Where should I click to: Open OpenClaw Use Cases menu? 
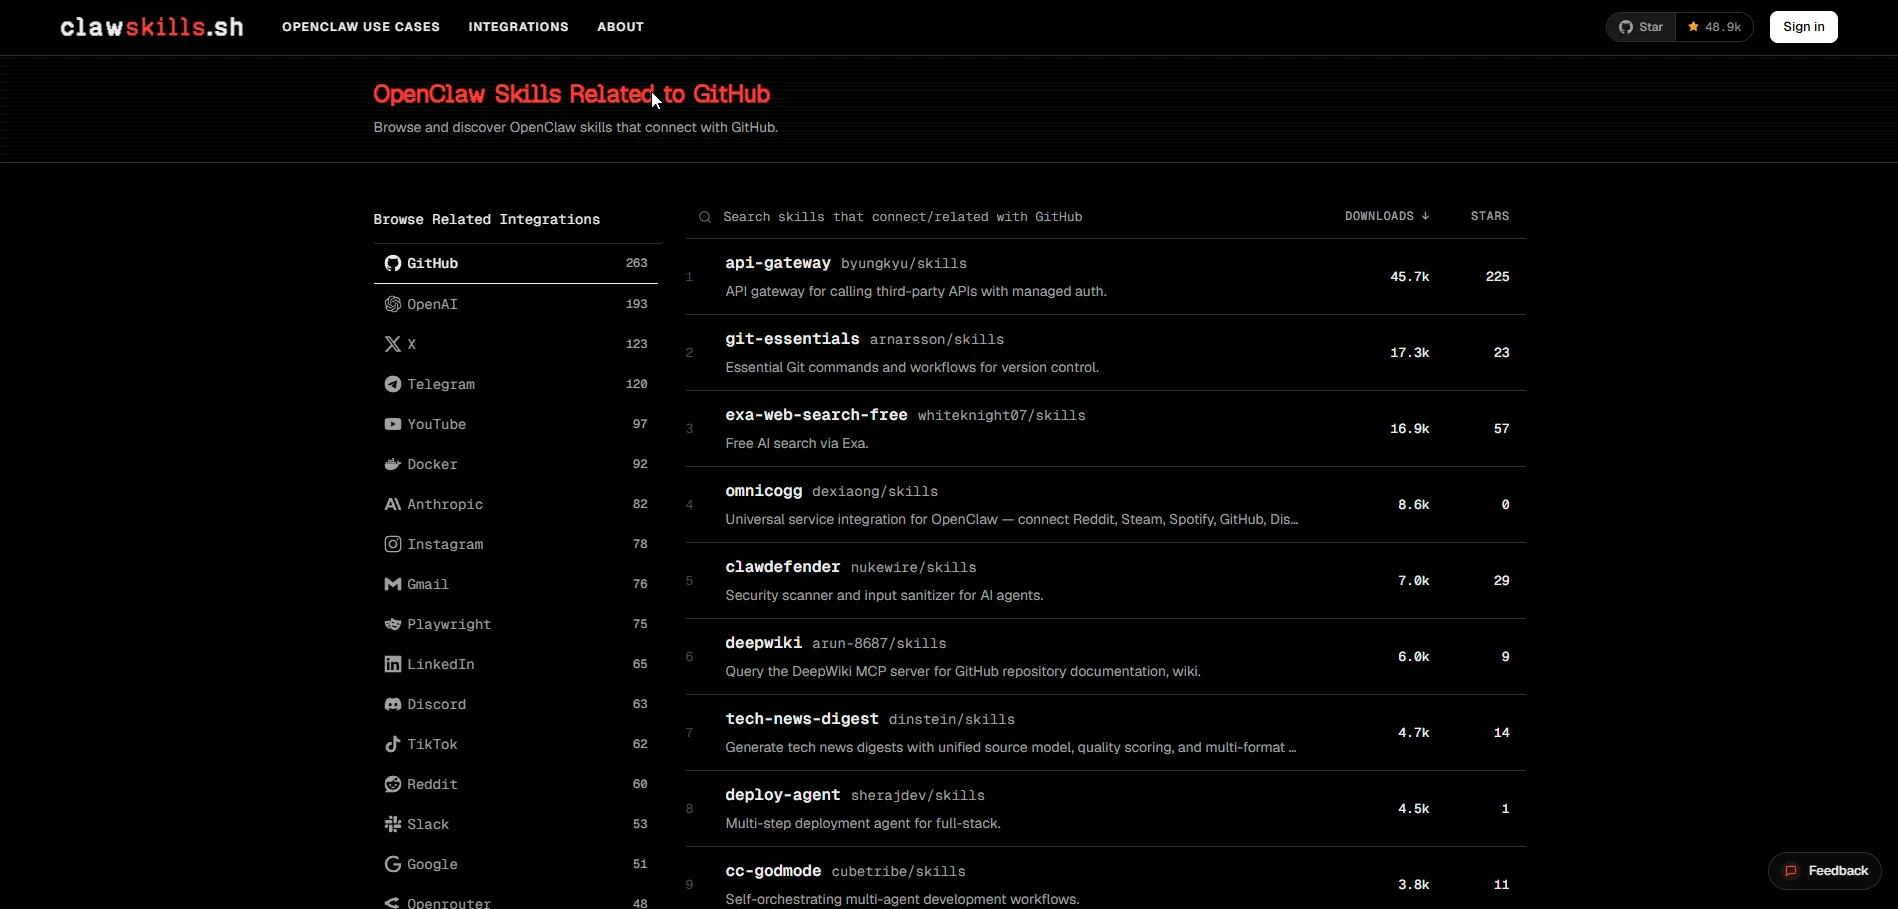point(361,27)
